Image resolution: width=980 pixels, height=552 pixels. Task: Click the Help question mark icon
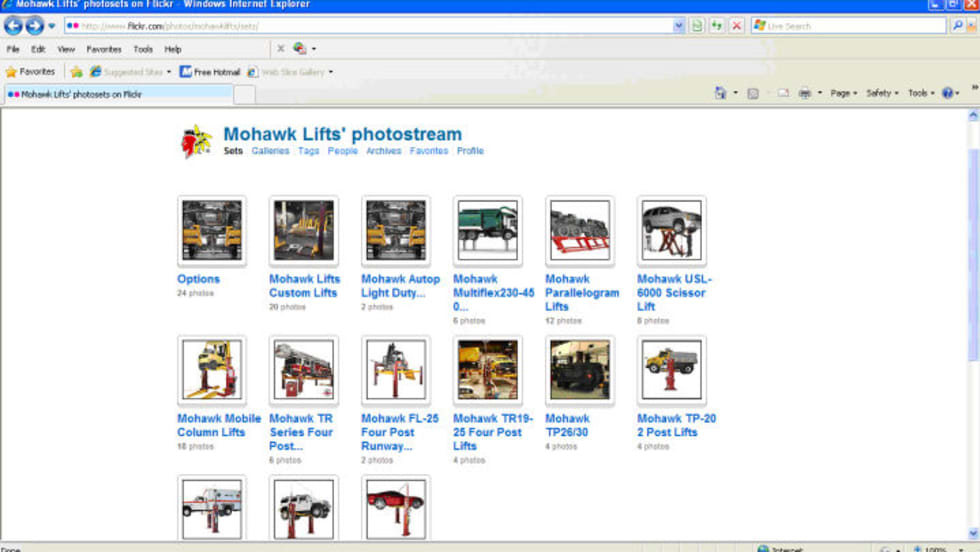click(947, 93)
